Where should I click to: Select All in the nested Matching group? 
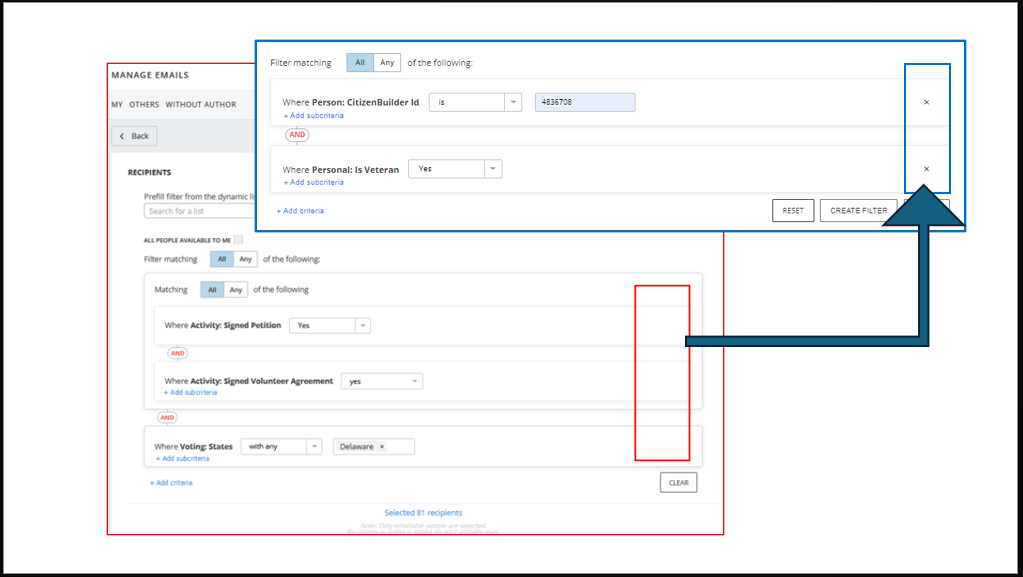(212, 290)
